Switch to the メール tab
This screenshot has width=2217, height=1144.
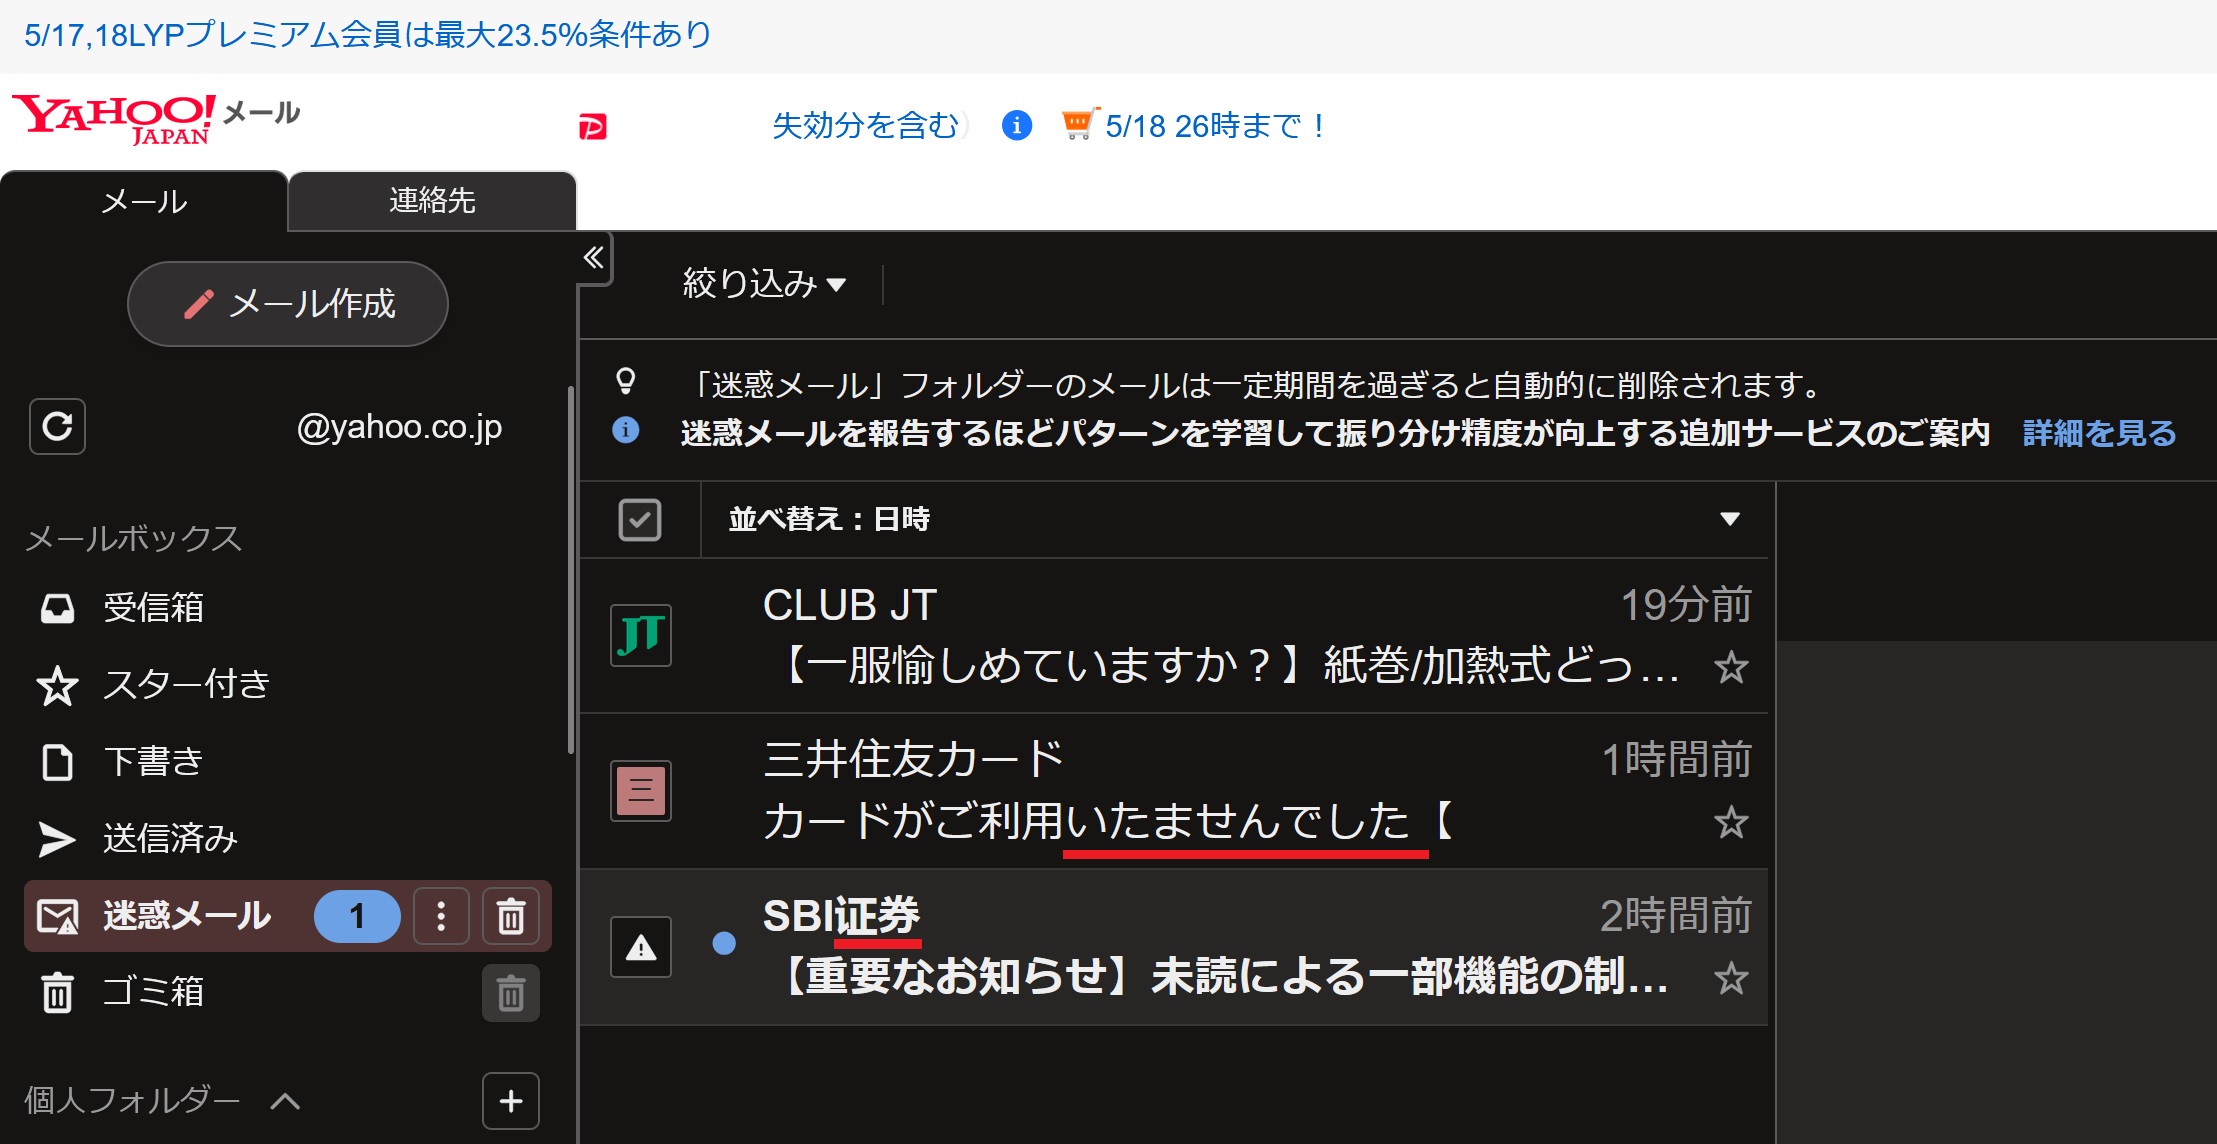[x=144, y=201]
